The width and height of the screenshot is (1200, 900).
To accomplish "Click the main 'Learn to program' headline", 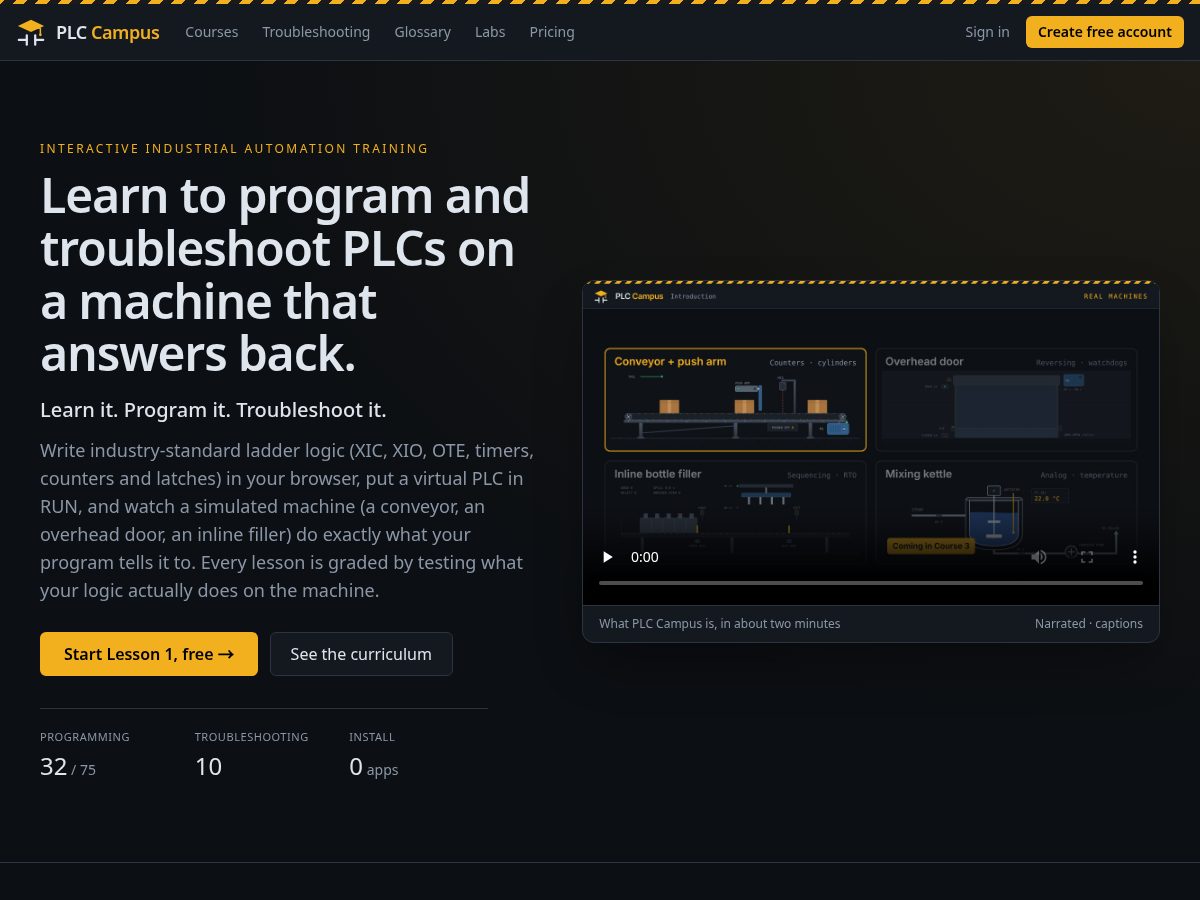I will [x=285, y=275].
